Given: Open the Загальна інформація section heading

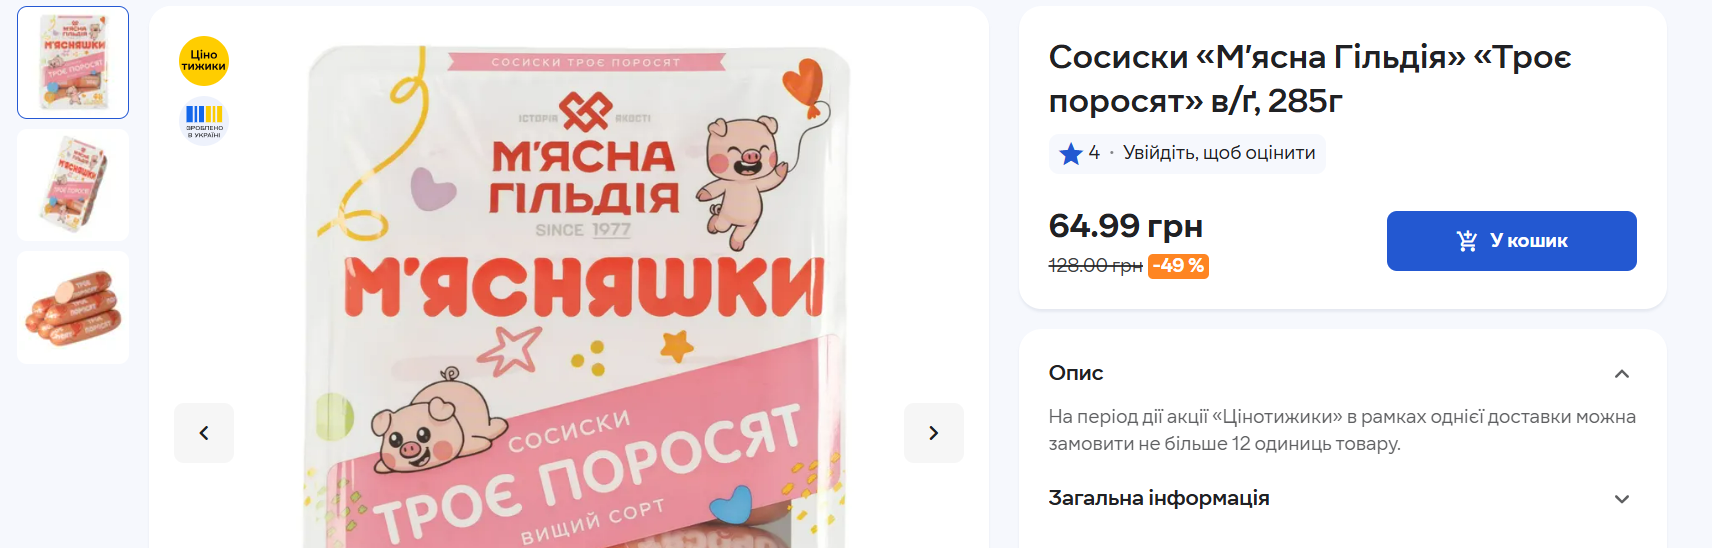Looking at the screenshot, I should (1159, 498).
